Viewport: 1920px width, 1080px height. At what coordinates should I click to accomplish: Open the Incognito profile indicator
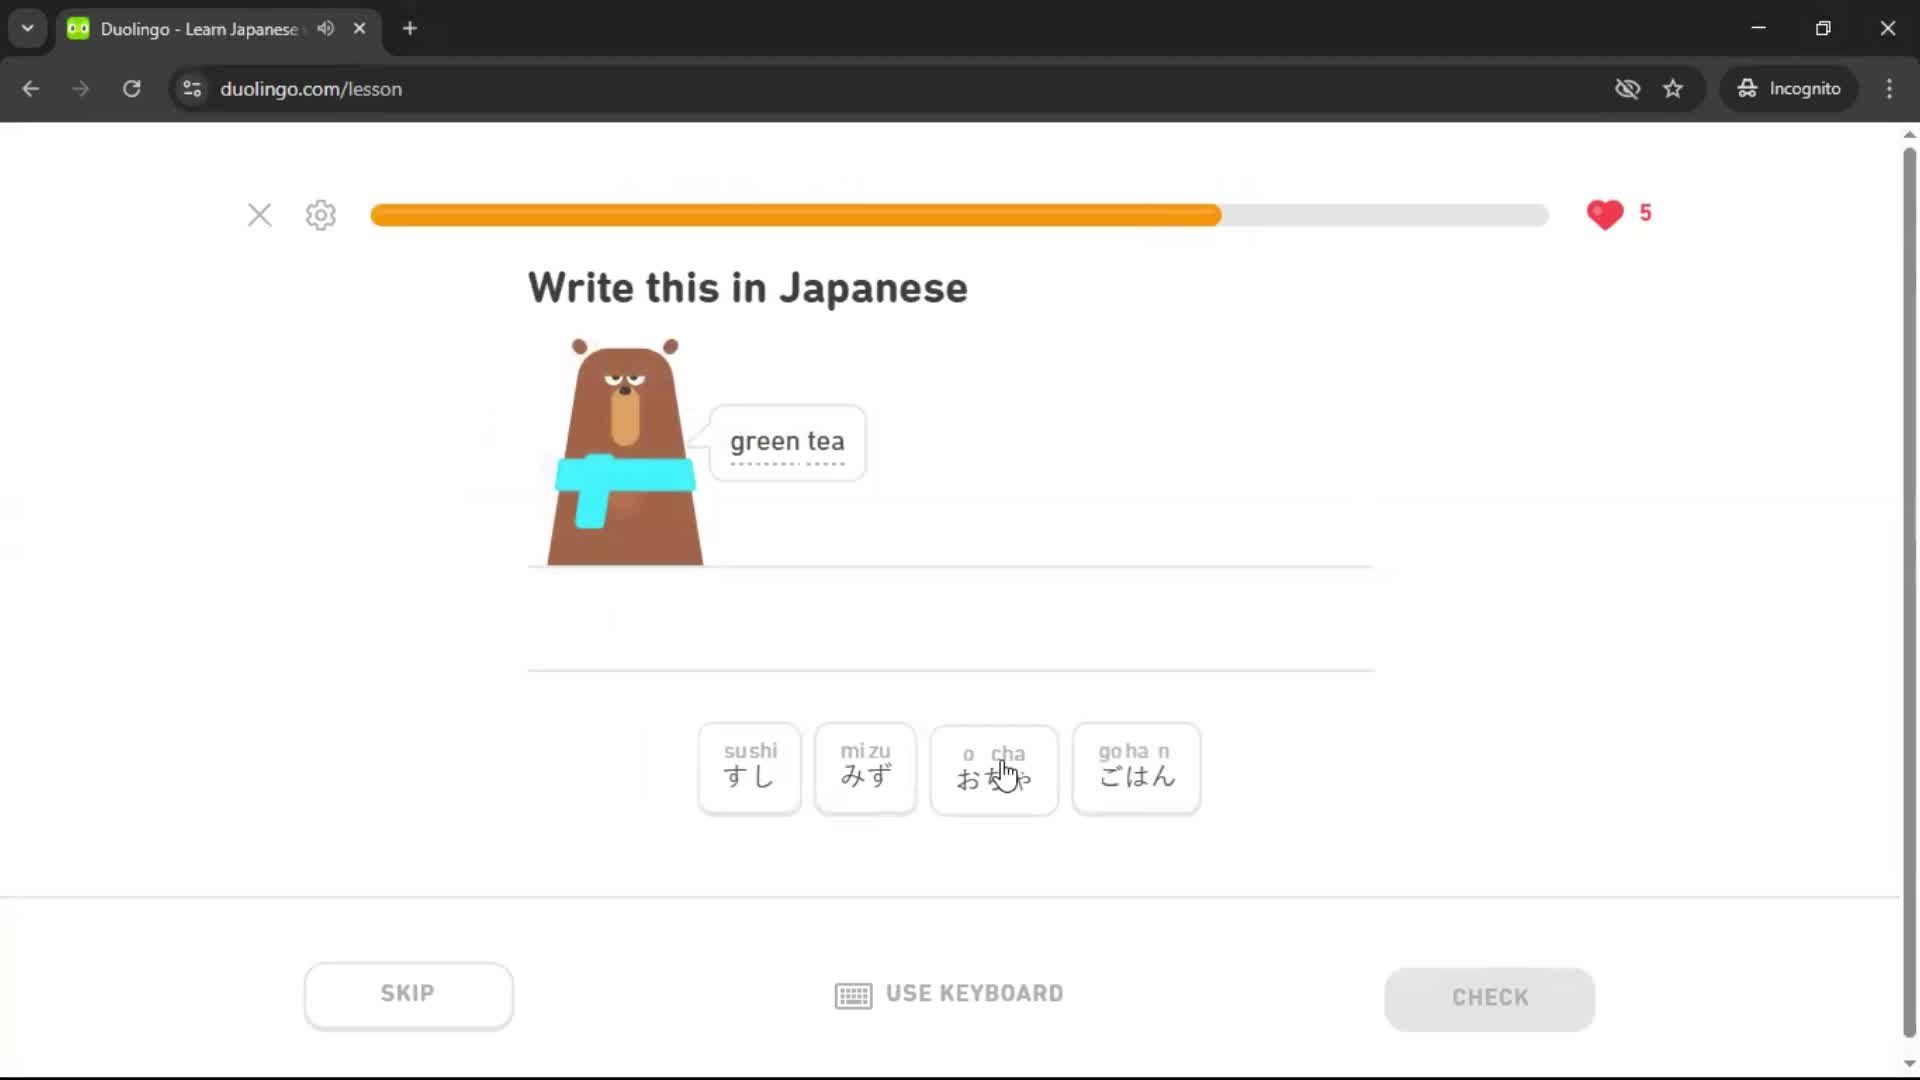pyautogui.click(x=1789, y=88)
